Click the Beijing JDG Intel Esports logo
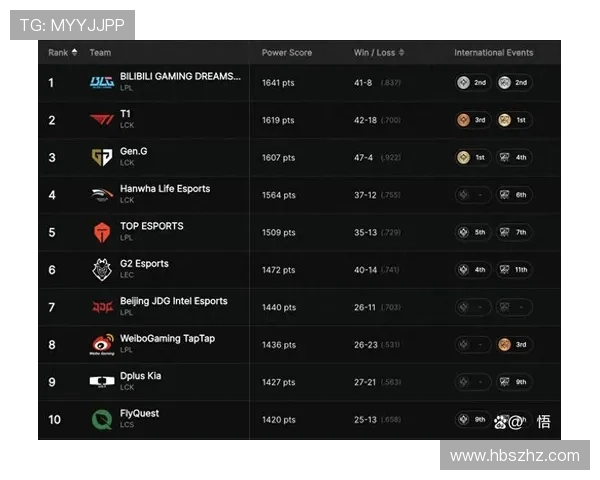Screen dimensions: 600x480 [102, 307]
